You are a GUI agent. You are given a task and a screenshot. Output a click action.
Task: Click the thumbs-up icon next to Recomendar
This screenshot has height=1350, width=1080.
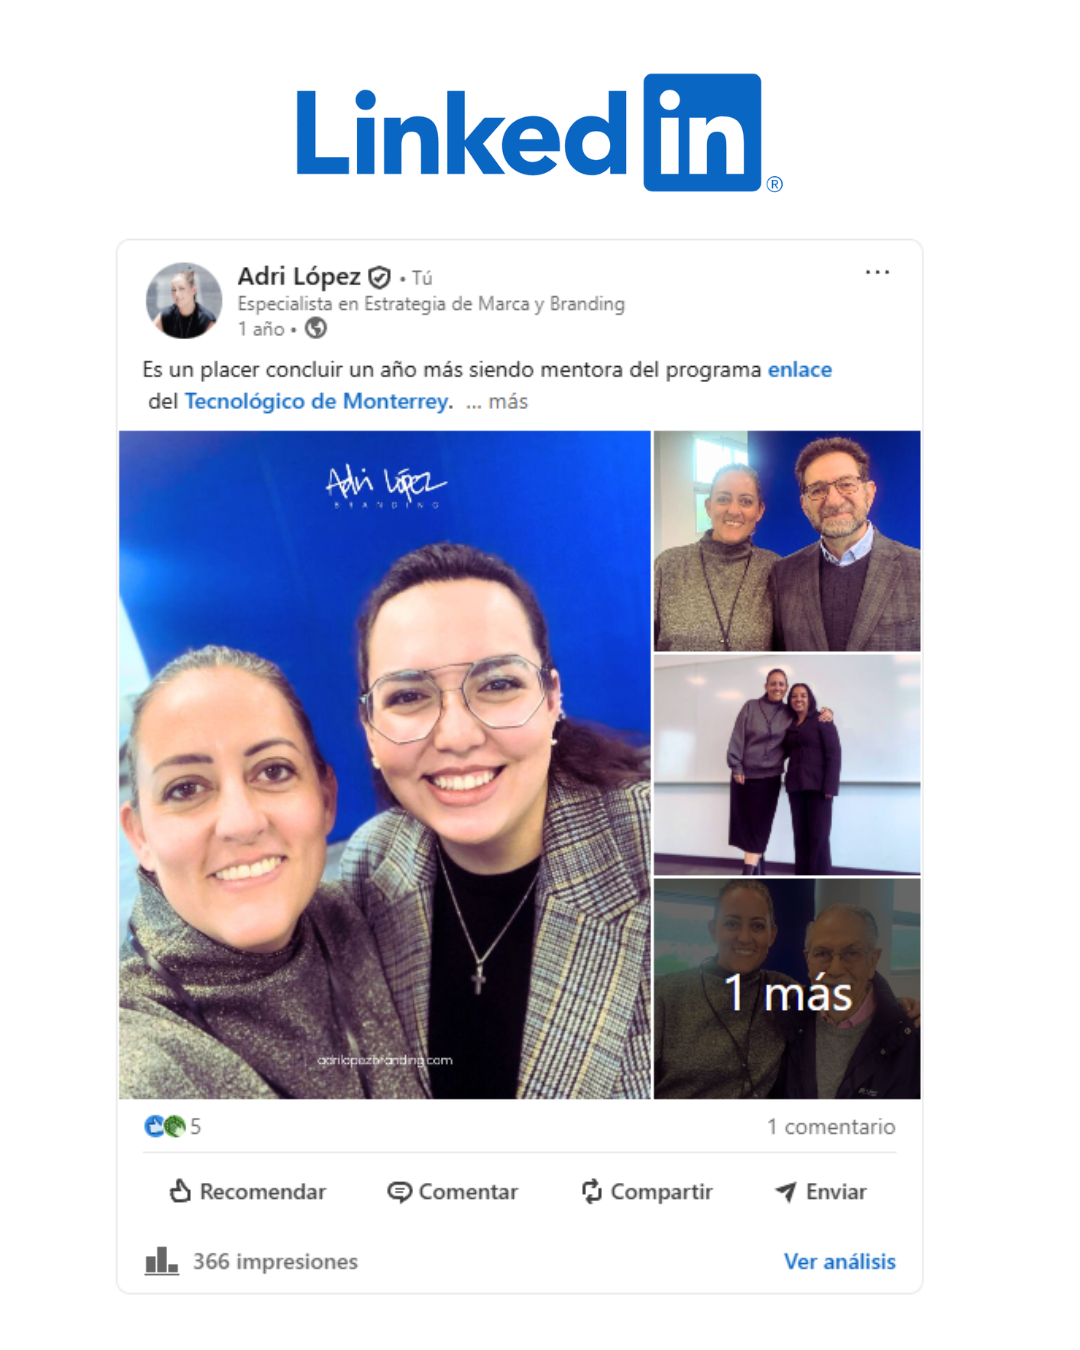[180, 1190]
